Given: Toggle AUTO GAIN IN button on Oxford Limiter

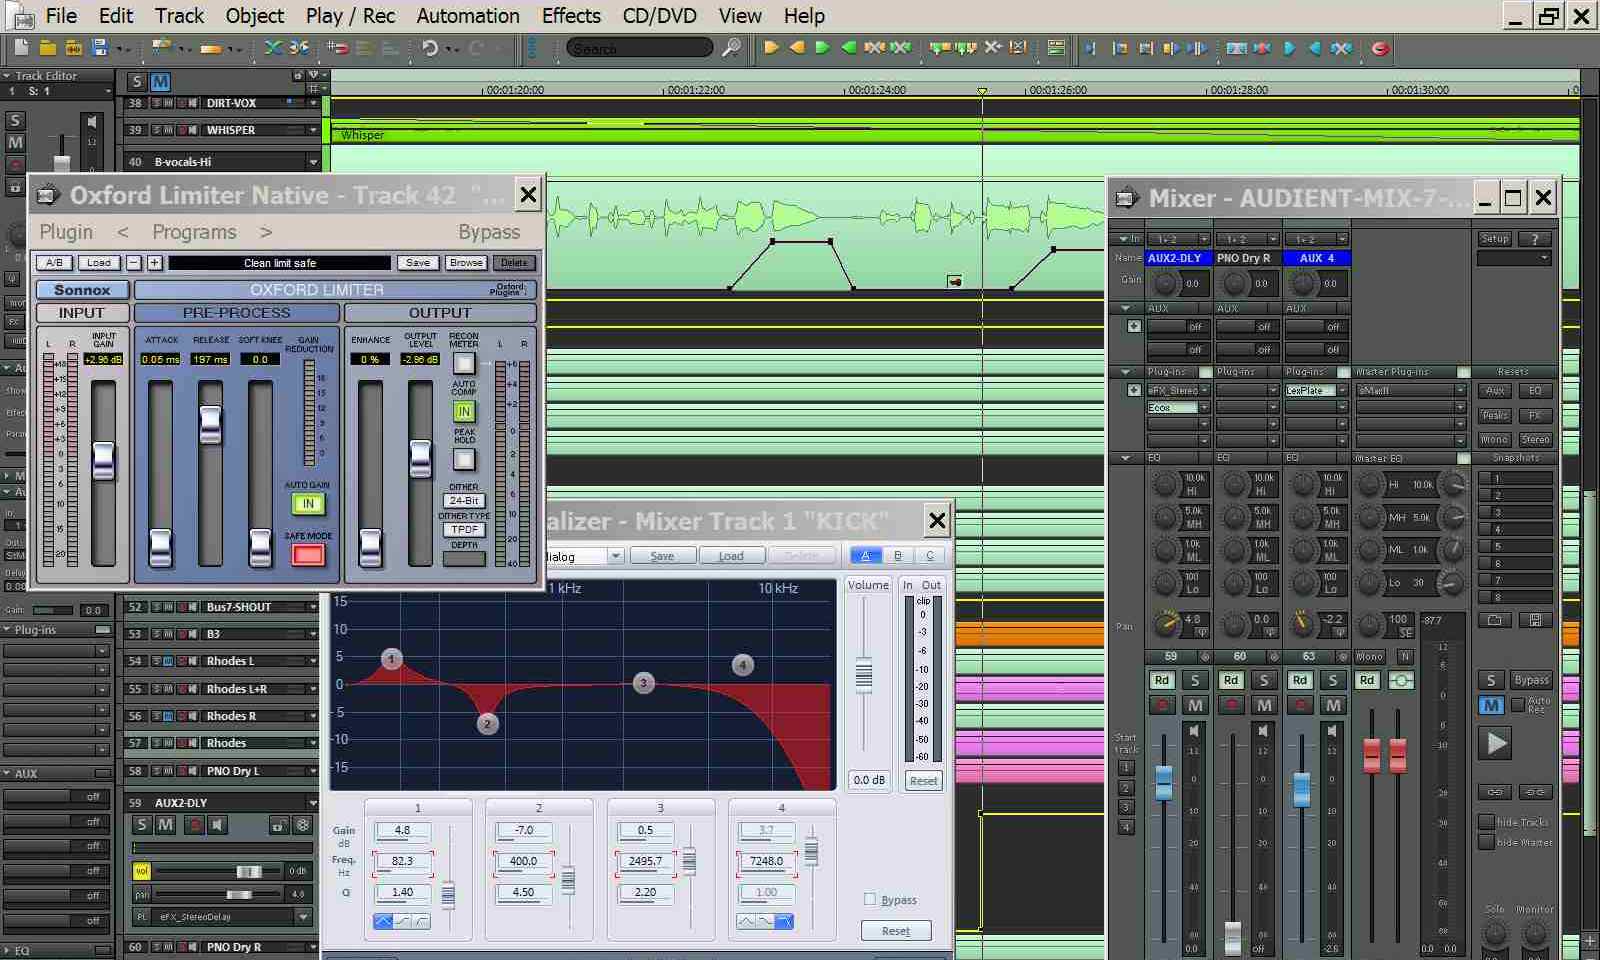Looking at the screenshot, I should [x=308, y=504].
